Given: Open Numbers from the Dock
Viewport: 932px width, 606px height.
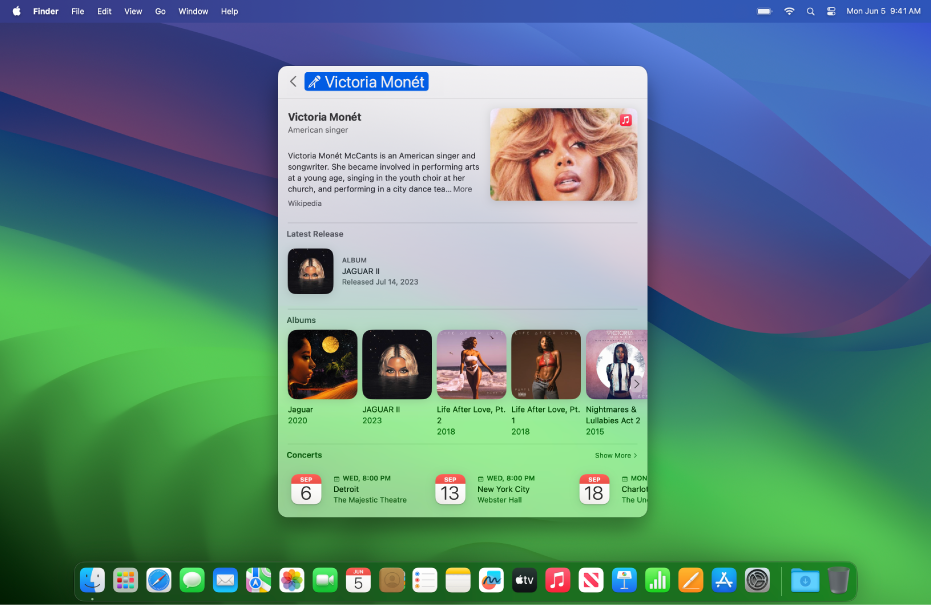Looking at the screenshot, I should (x=657, y=580).
